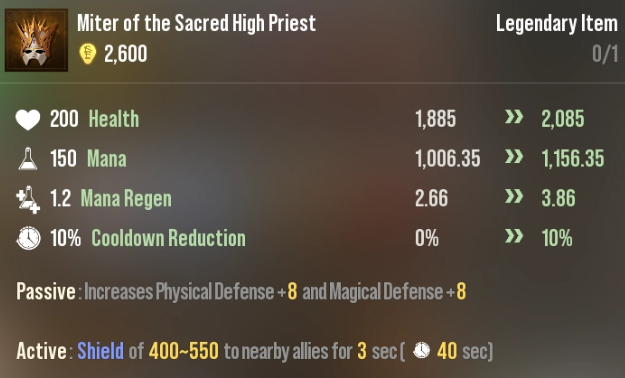Click the white heart Health icon
Screen dimensions: 625x378
(28, 120)
